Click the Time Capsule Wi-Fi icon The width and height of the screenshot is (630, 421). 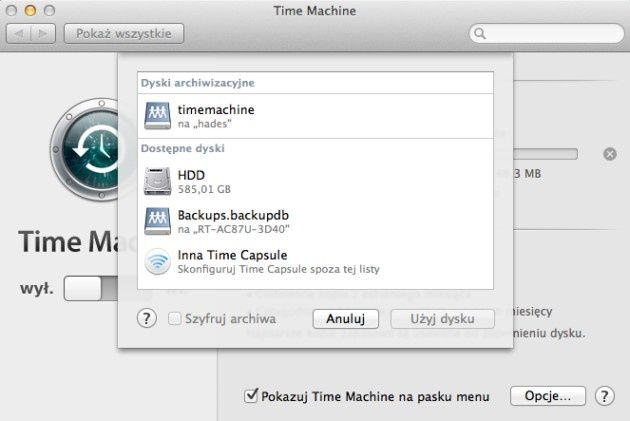(158, 262)
